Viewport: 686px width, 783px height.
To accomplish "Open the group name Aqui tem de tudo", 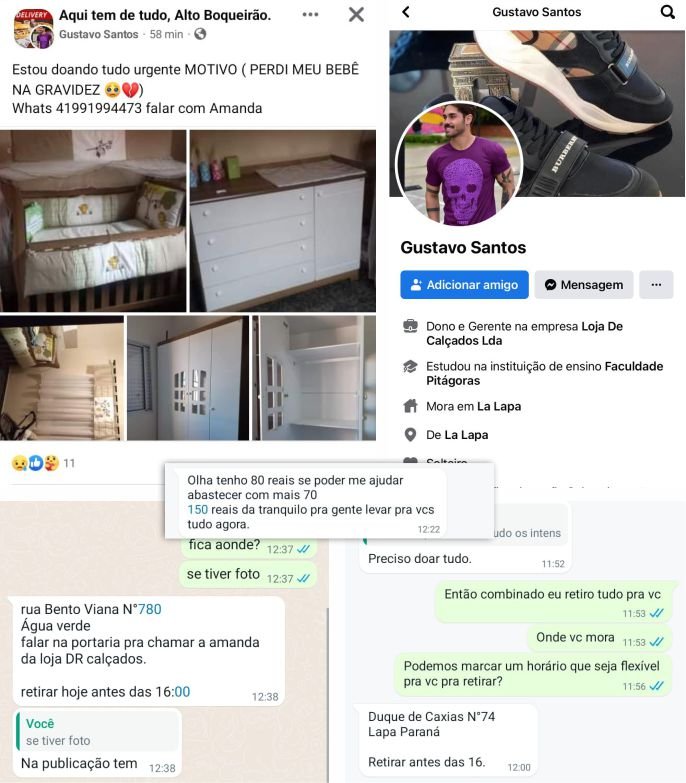I will click(165, 15).
